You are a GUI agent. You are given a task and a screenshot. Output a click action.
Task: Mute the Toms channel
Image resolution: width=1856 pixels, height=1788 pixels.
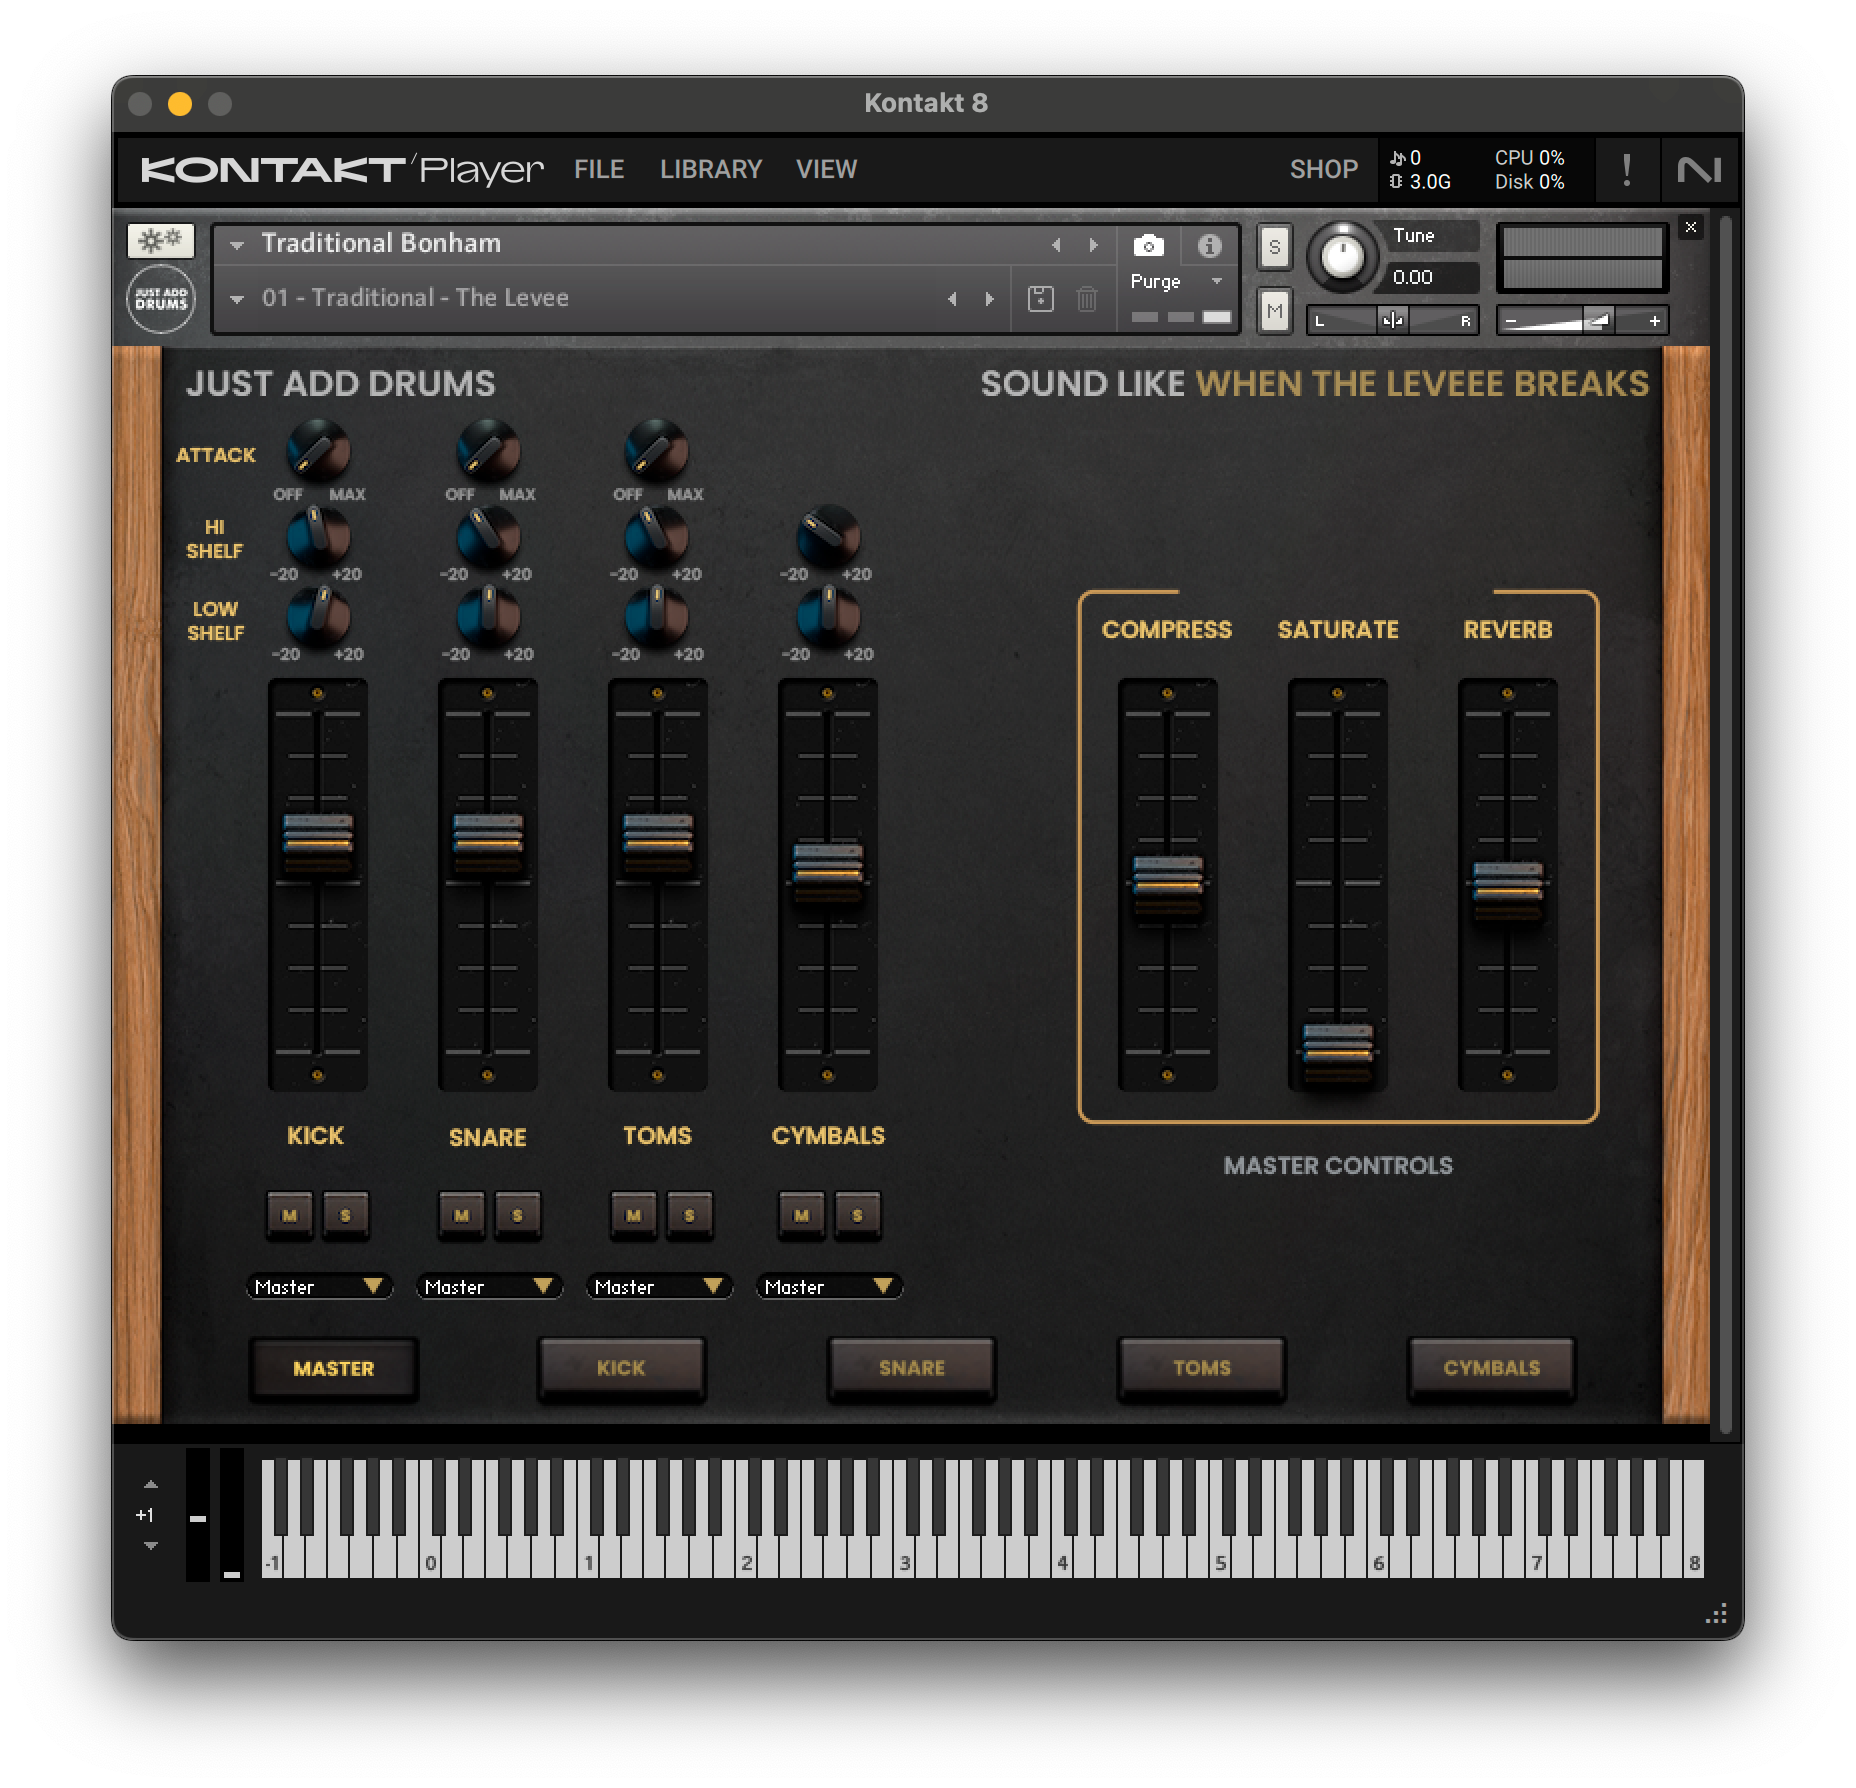pyautogui.click(x=633, y=1215)
